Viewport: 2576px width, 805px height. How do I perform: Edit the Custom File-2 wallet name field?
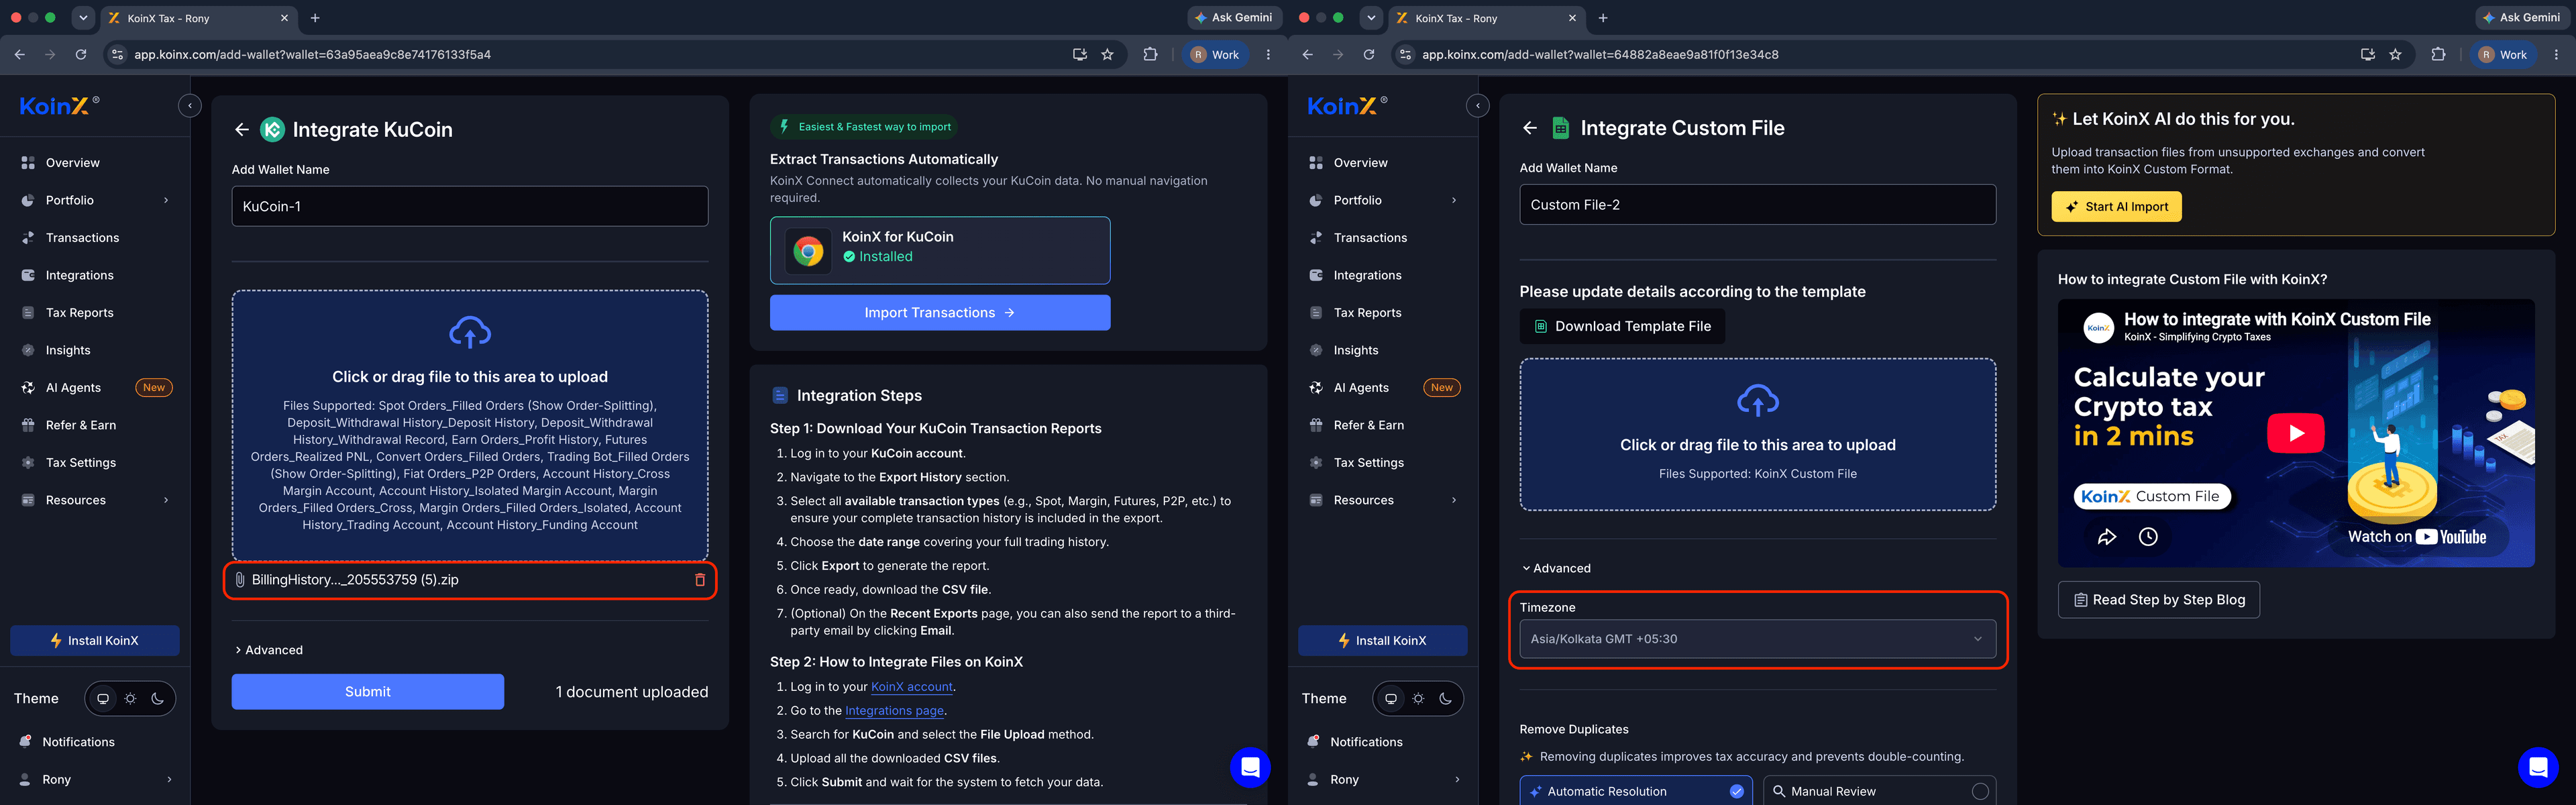(1757, 204)
